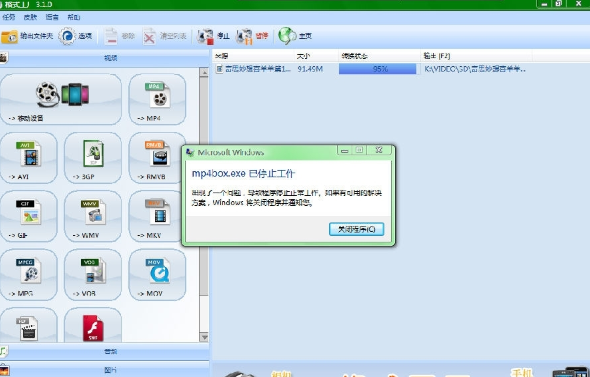Click the format list scroll up arrow
This screenshot has width=590, height=377.
(204, 72)
